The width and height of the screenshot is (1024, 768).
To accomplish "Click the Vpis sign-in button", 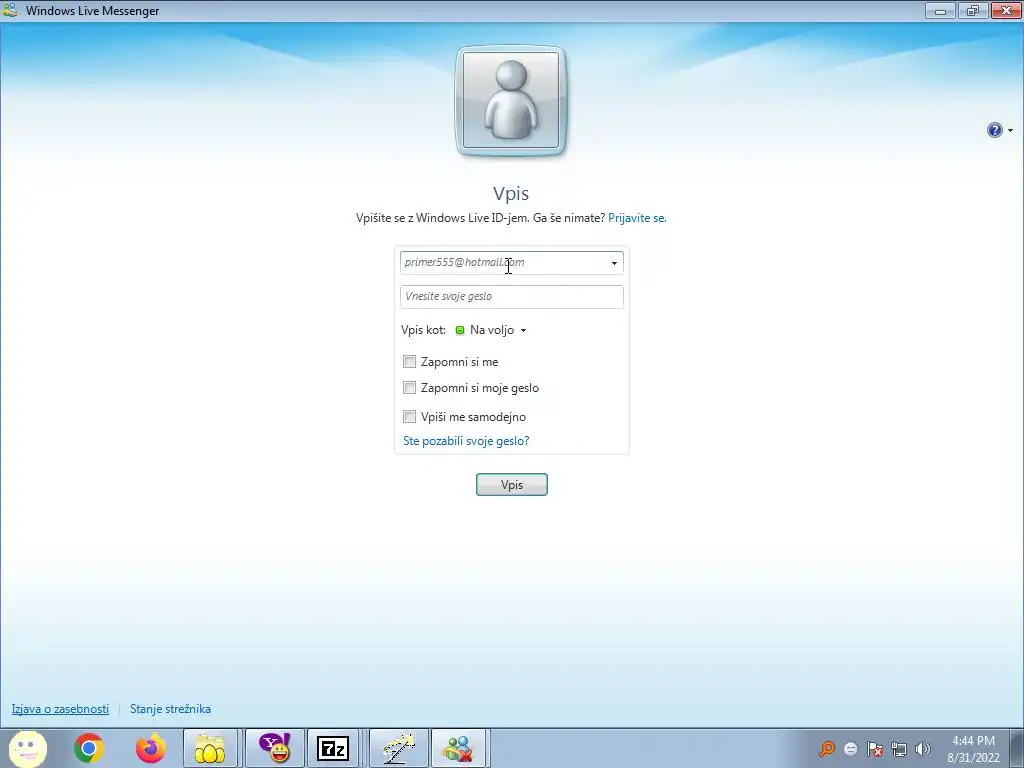I will click(x=511, y=485).
